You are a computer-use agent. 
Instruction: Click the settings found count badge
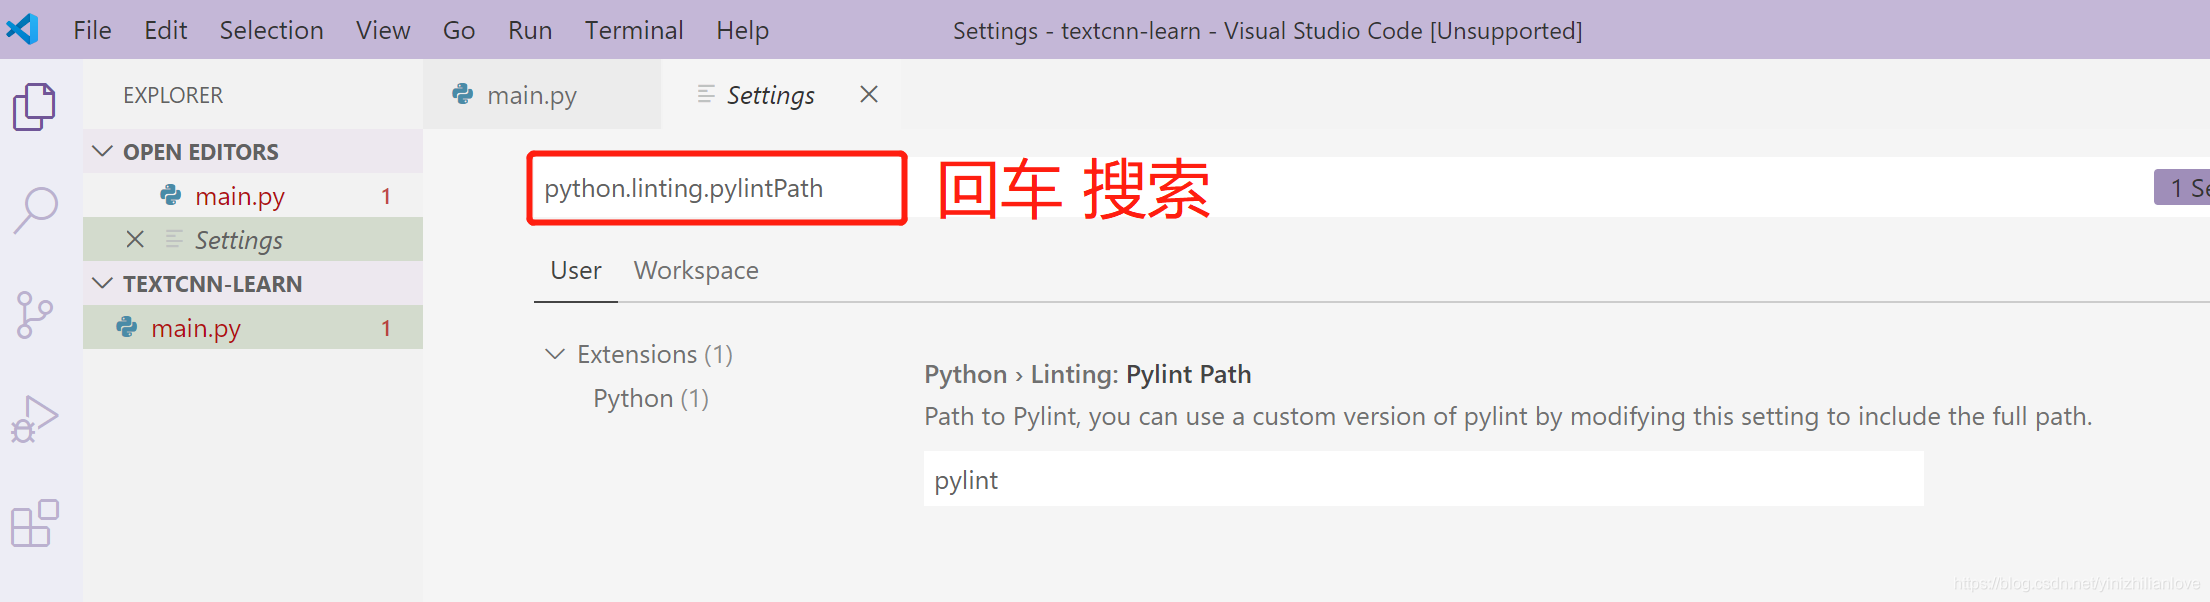click(x=2182, y=188)
